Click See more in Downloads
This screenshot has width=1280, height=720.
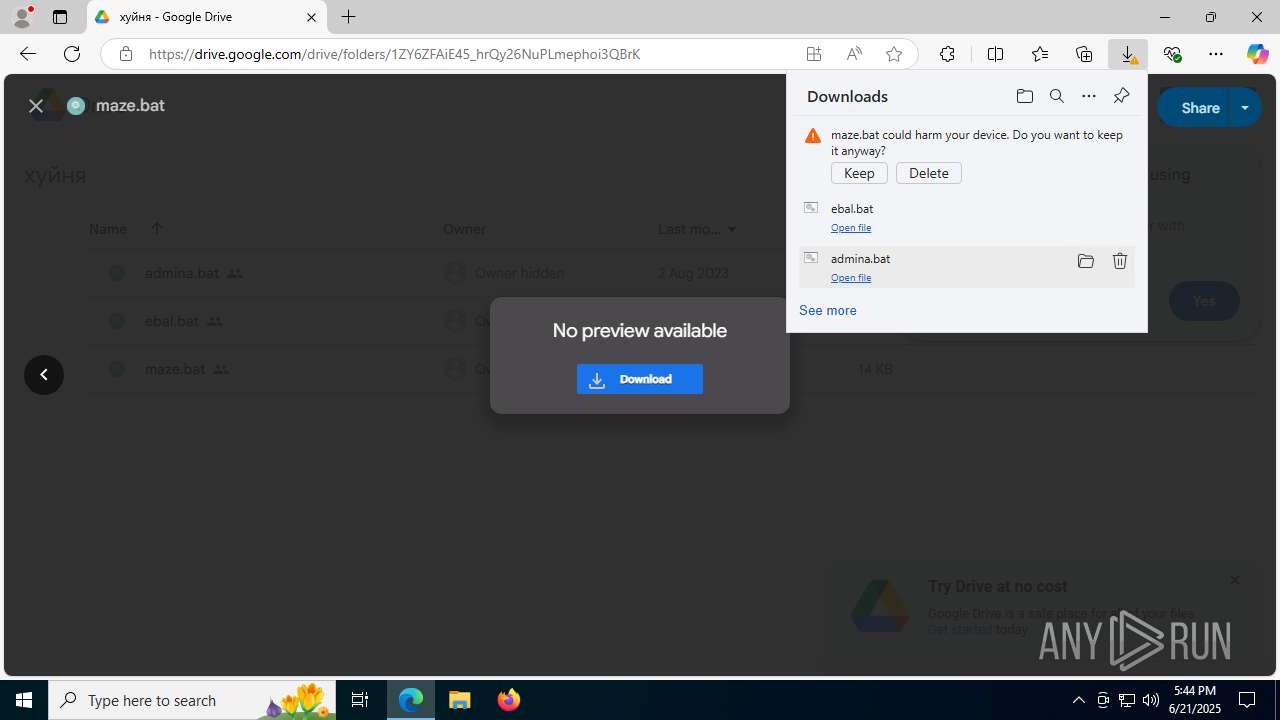828,310
